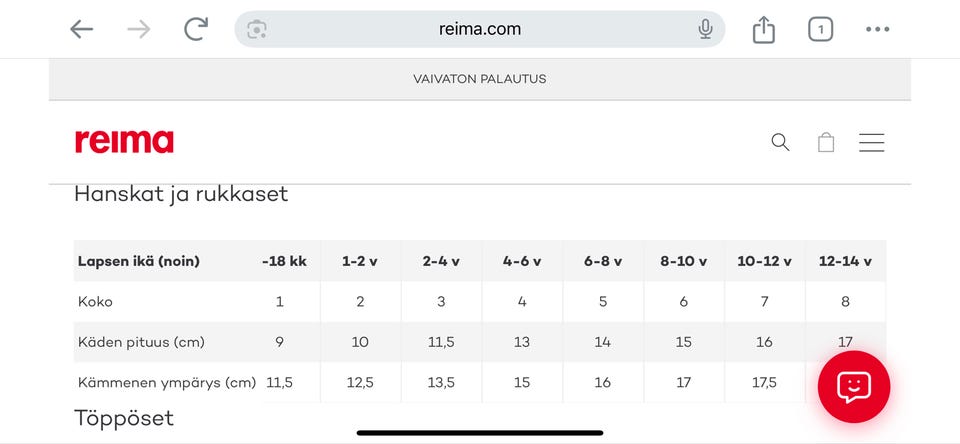Open the red chat support bubble
Image resolution: width=960 pixels, height=444 pixels.
pyautogui.click(x=853, y=386)
